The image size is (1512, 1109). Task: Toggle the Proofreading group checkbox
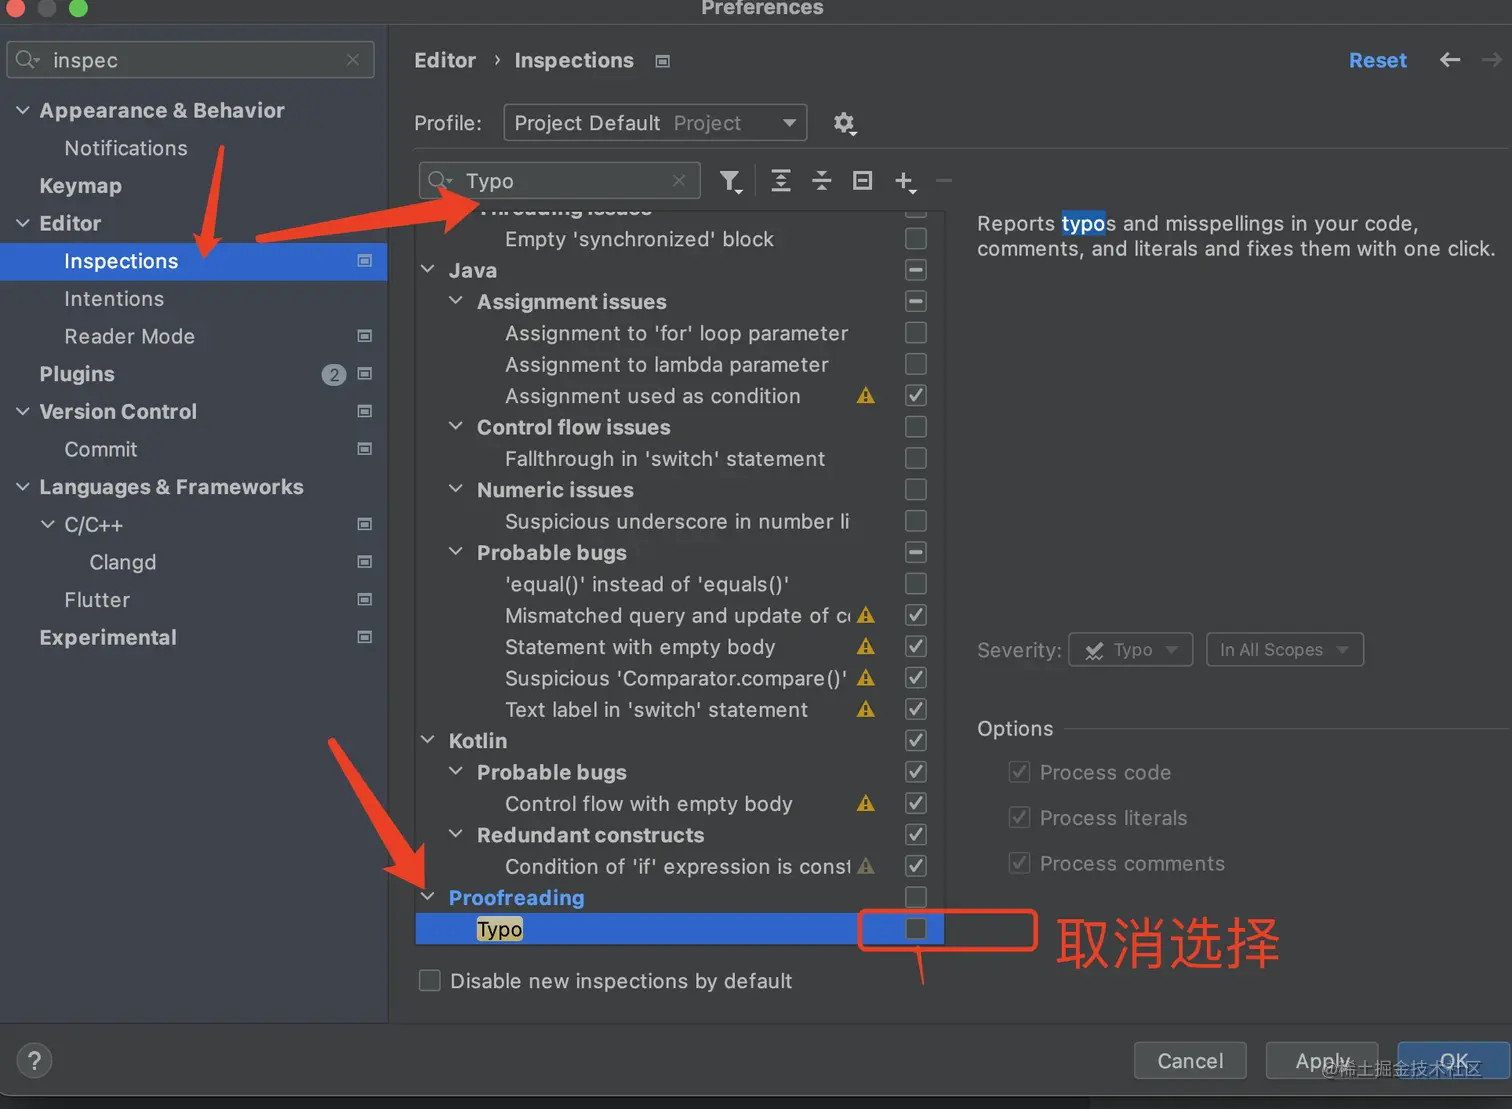(x=915, y=897)
